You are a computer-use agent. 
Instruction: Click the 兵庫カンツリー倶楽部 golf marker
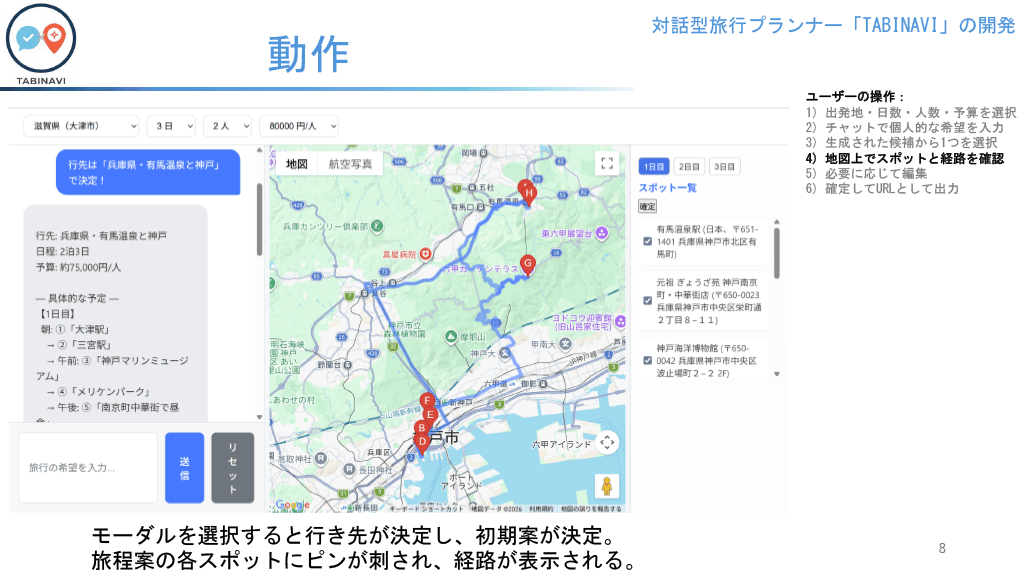(377, 227)
